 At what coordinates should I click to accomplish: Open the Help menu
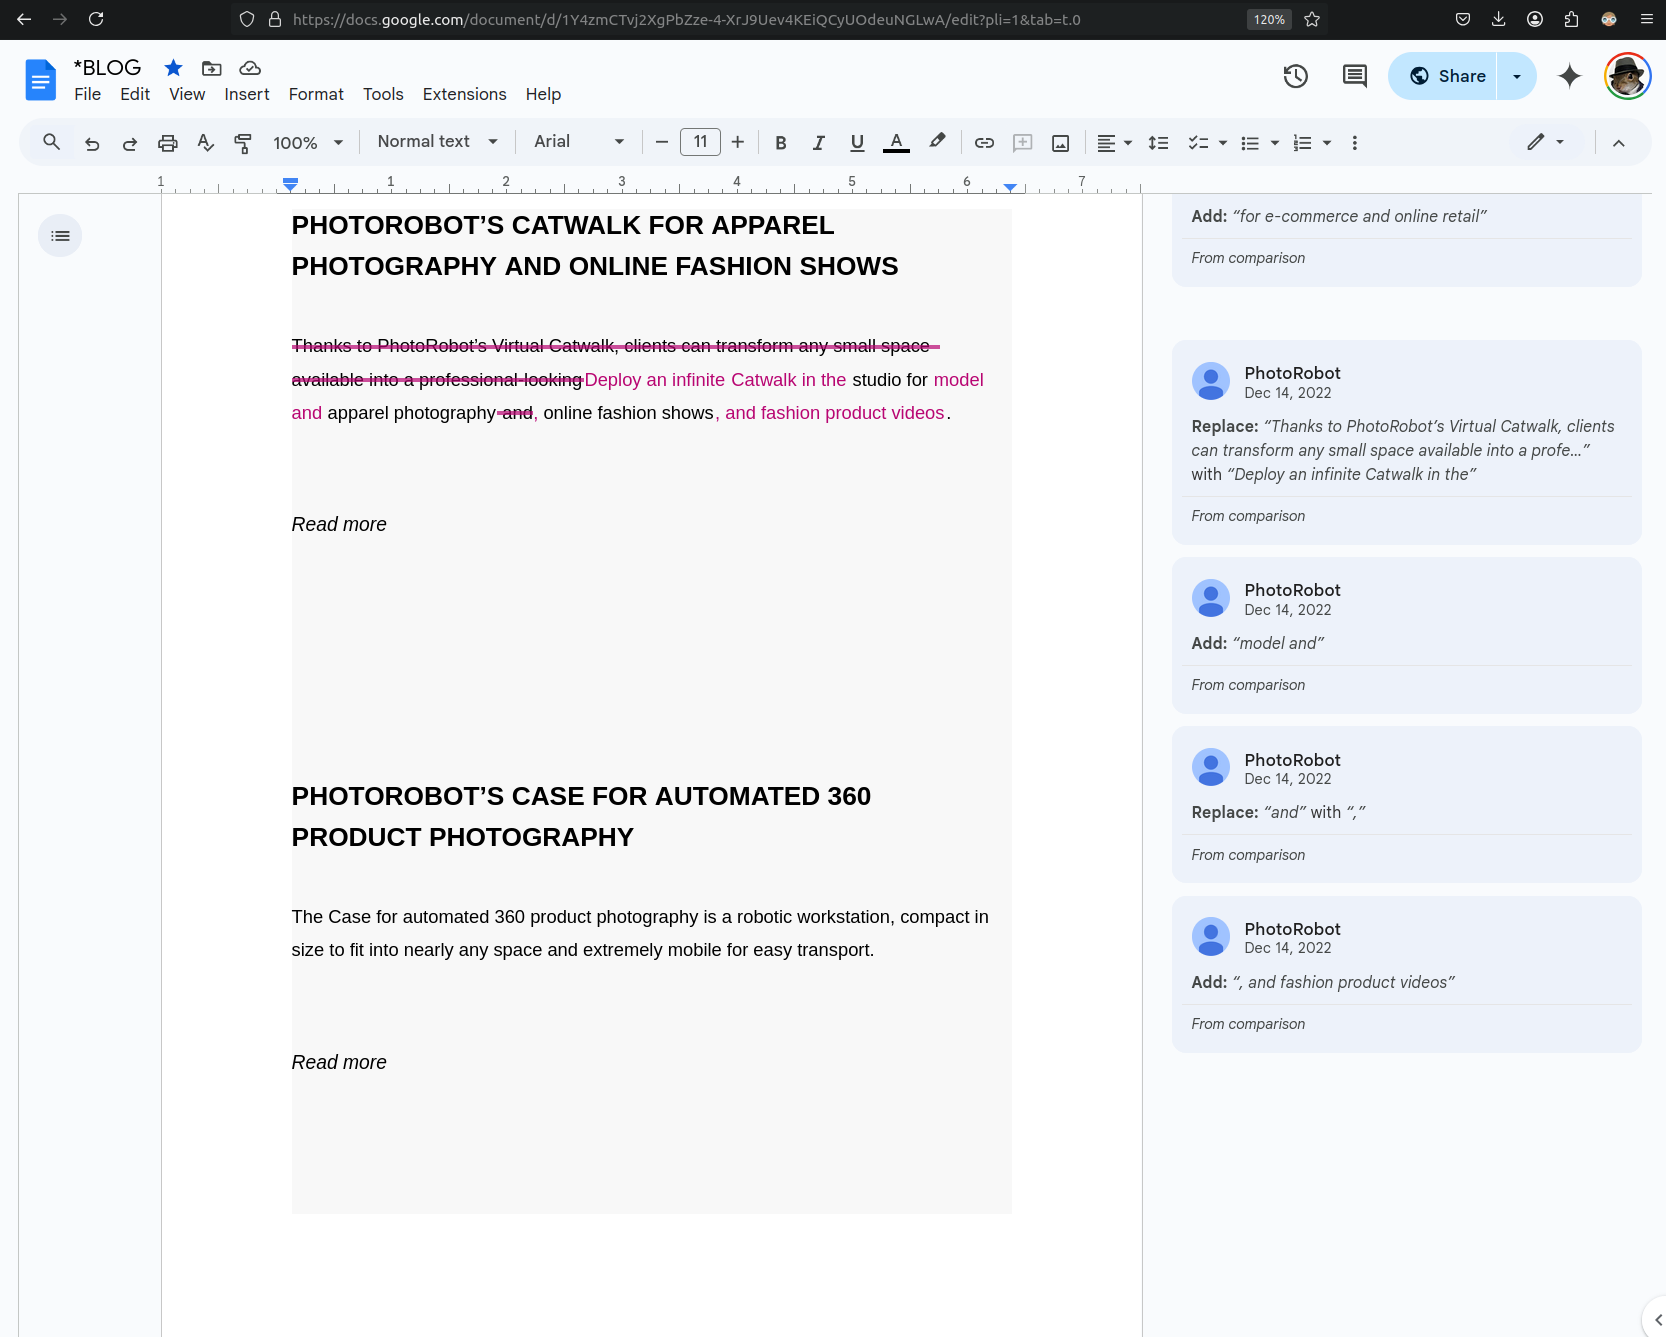pos(543,94)
